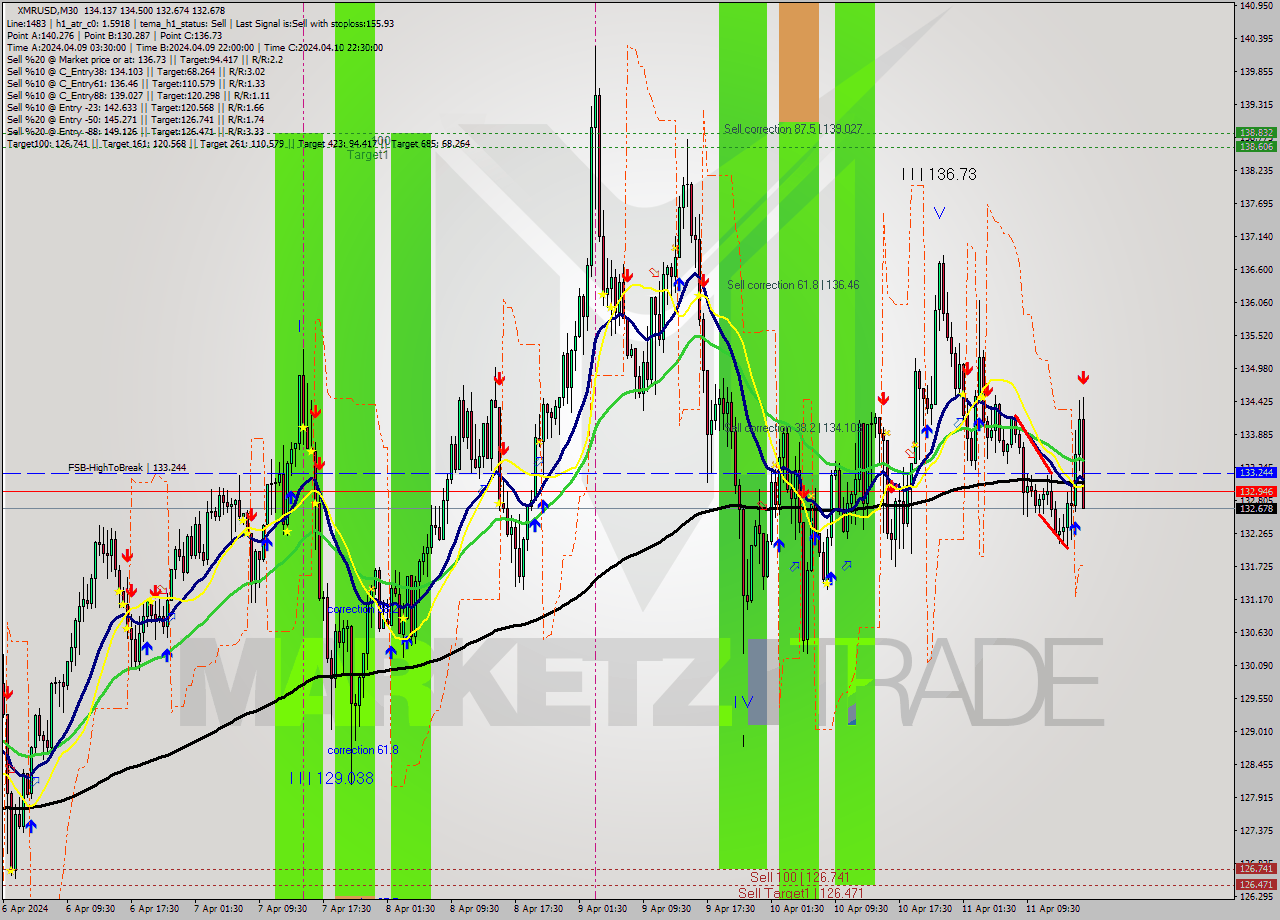Click the blue V marker below the 136.73 label

click(939, 212)
